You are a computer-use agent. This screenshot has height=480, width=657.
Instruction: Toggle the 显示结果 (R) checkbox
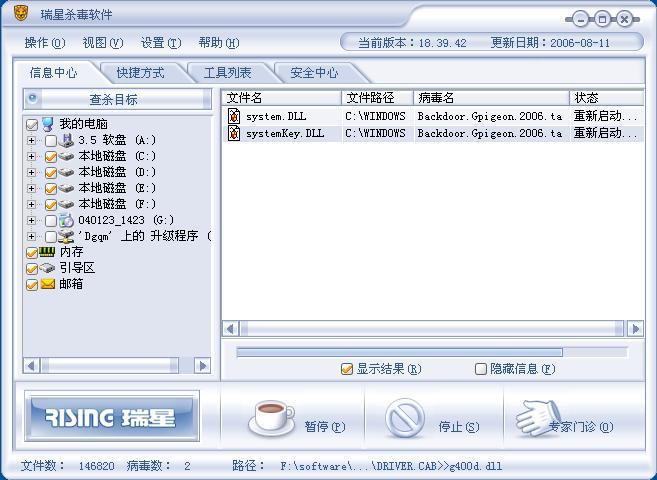coord(347,369)
